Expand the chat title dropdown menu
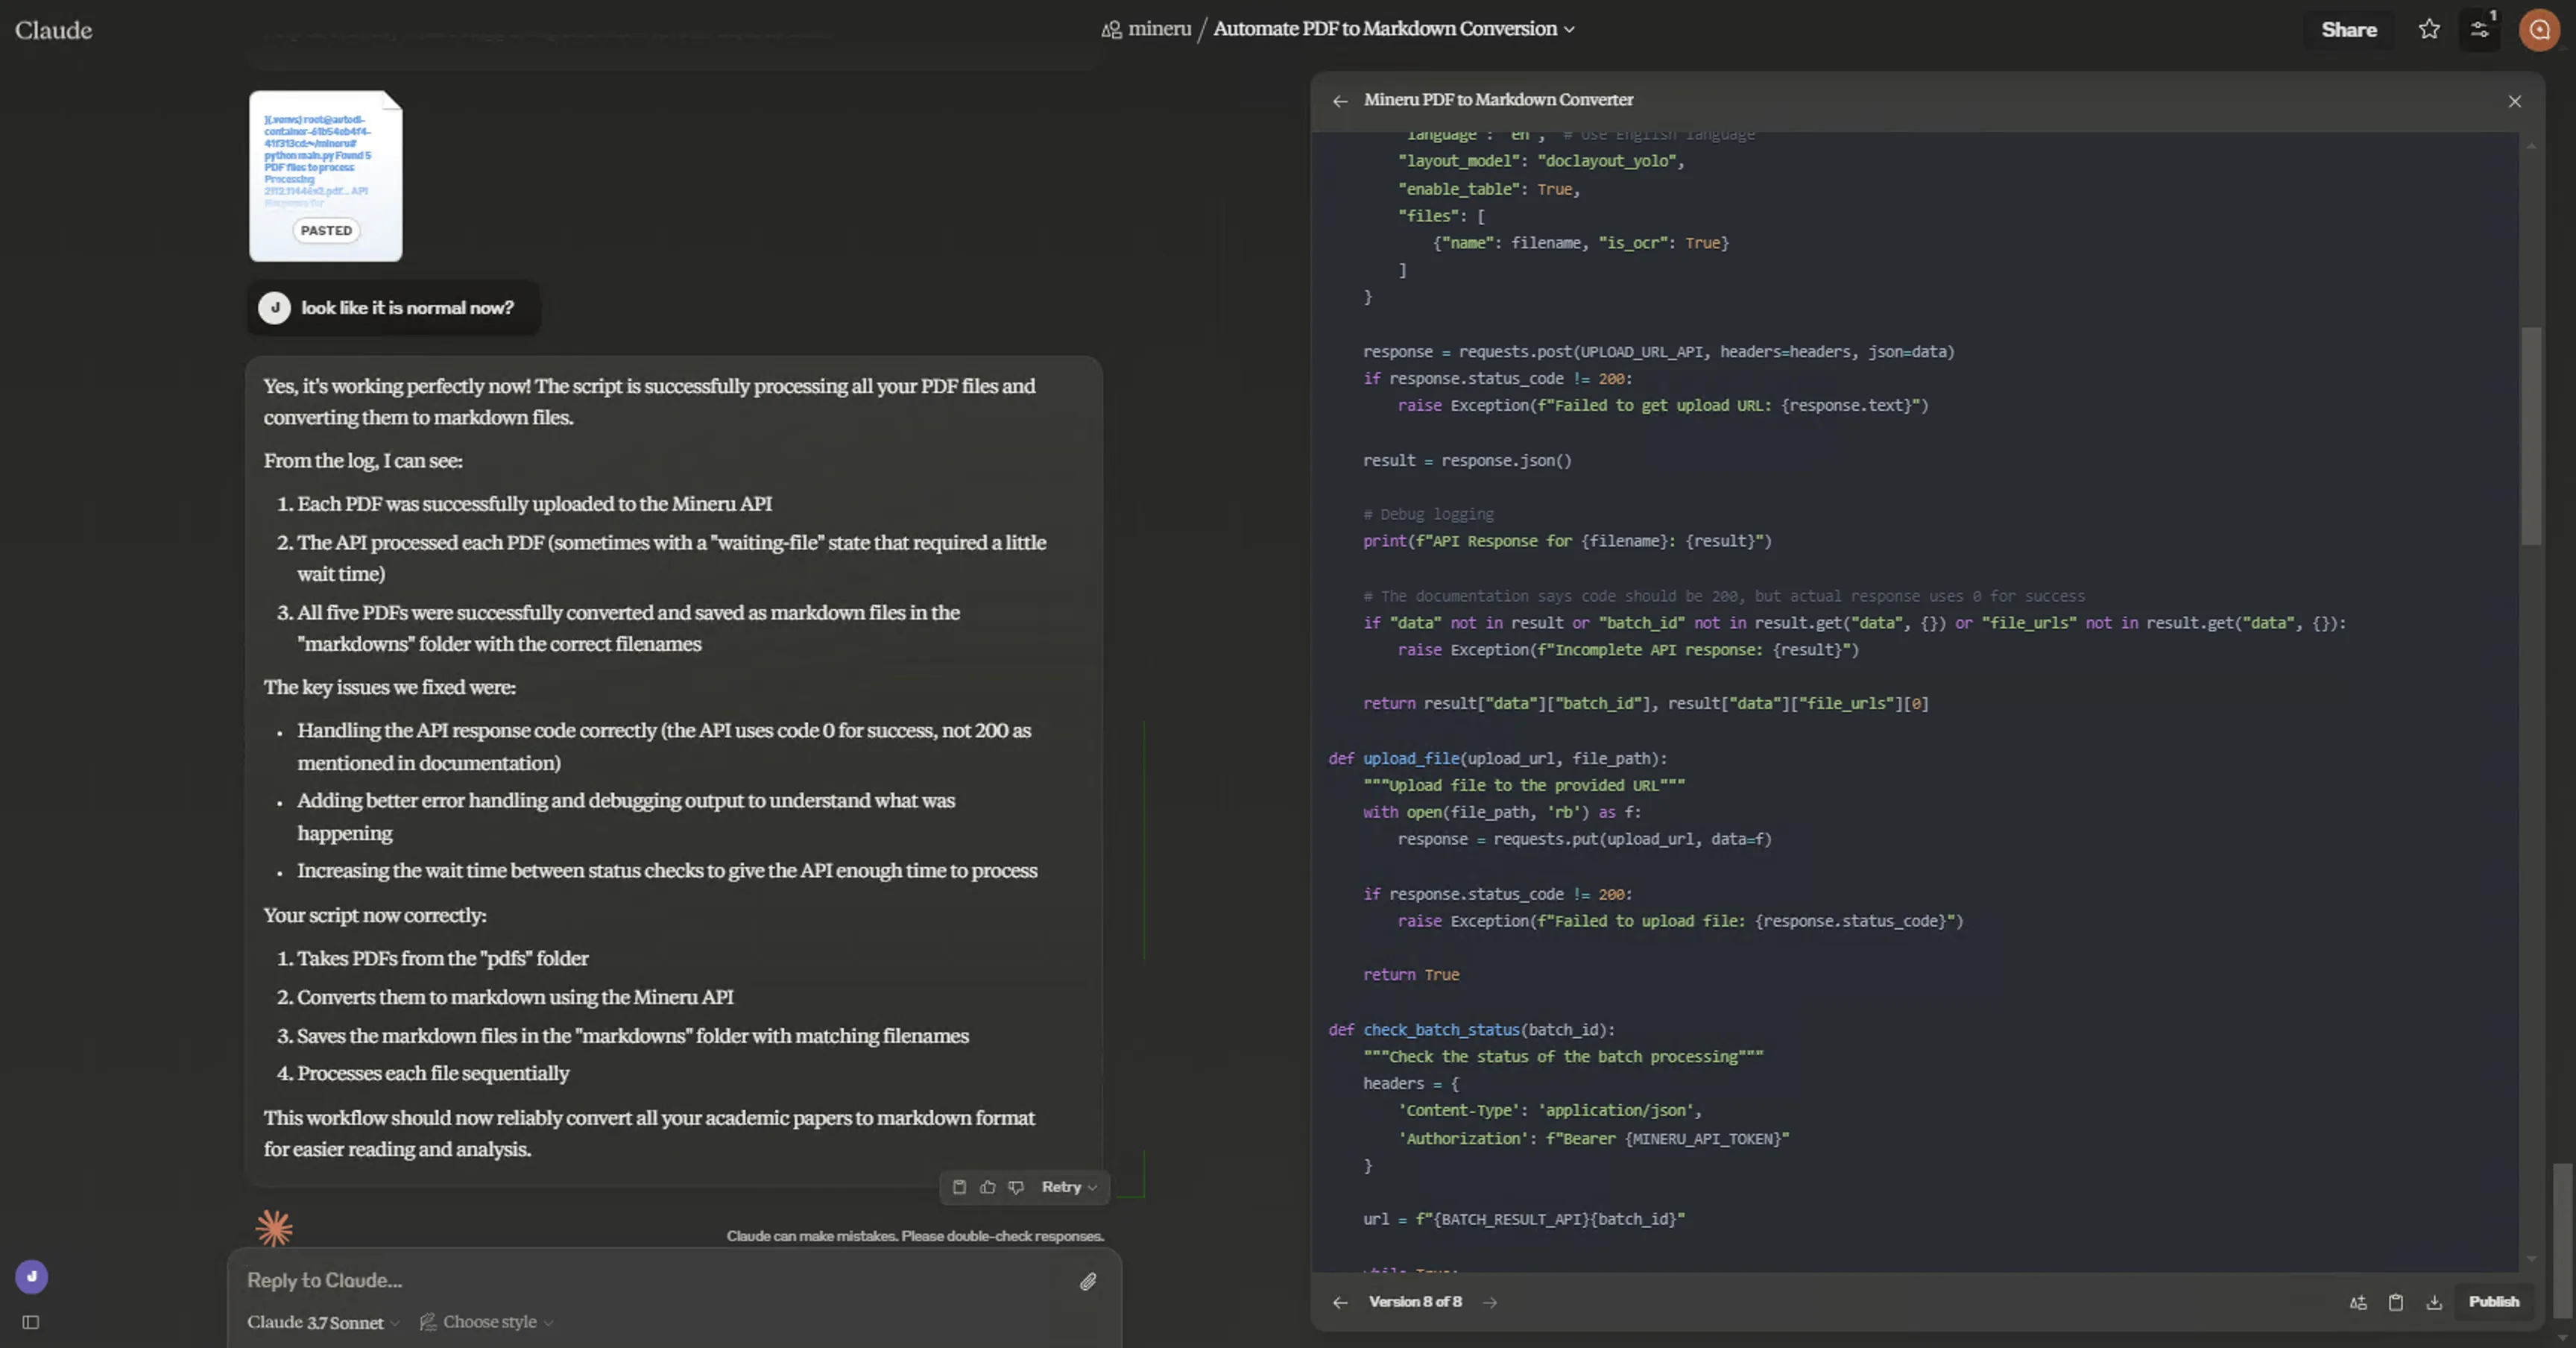This screenshot has width=2576, height=1348. (1569, 29)
